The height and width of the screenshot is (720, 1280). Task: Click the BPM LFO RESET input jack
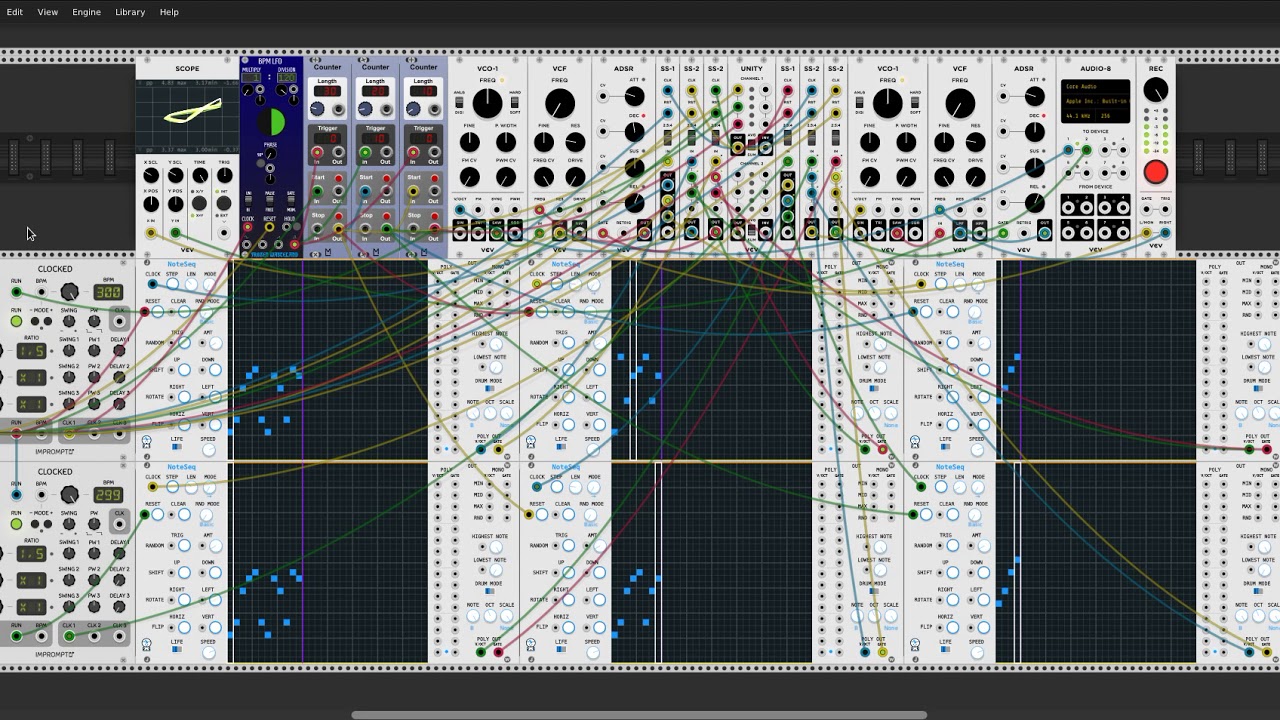pyautogui.click(x=270, y=228)
